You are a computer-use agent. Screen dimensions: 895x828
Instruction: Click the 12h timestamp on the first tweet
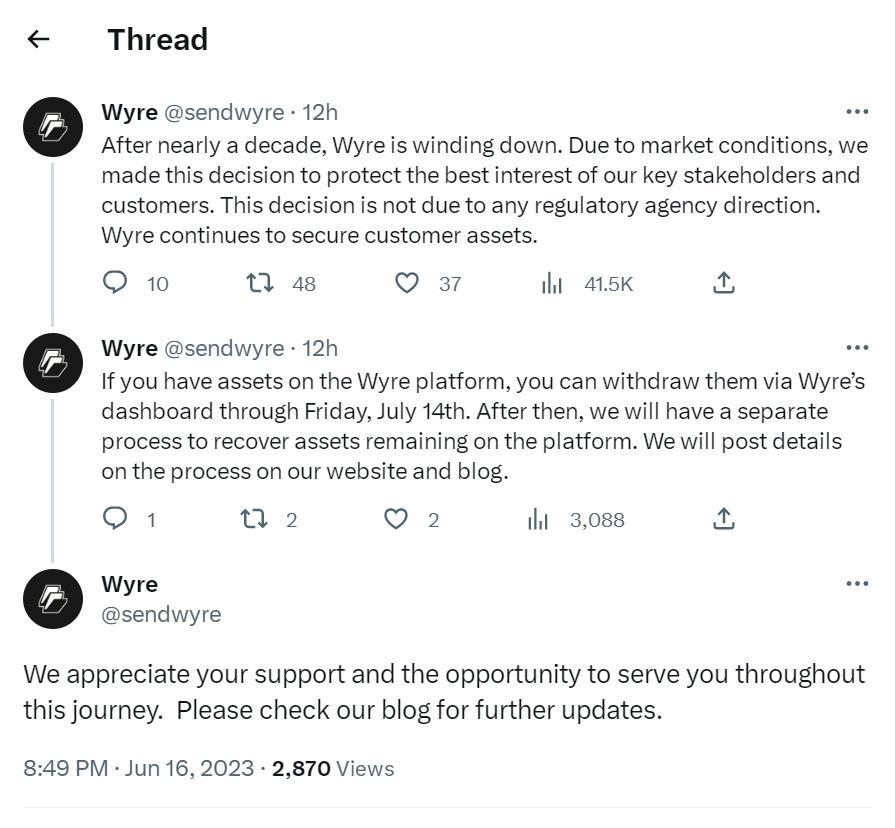pos(320,112)
